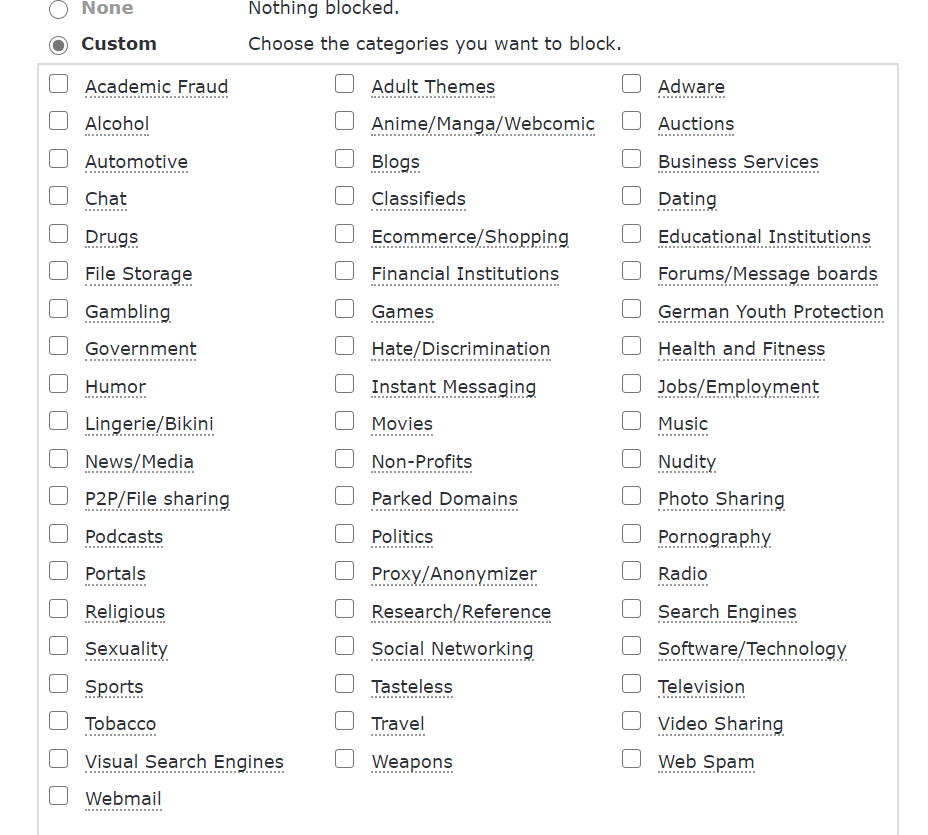Enable the Web Spam checkbox
The image size is (928, 835).
pos(631,759)
